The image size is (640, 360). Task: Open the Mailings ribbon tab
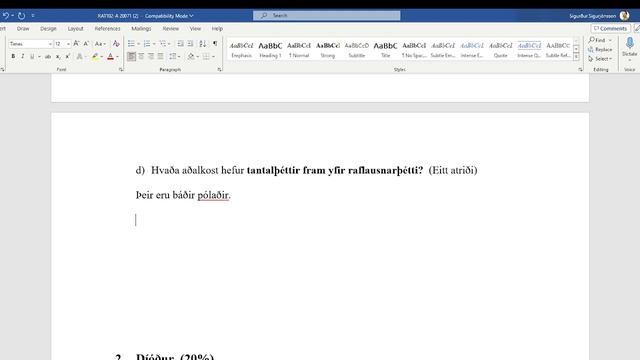coord(141,29)
